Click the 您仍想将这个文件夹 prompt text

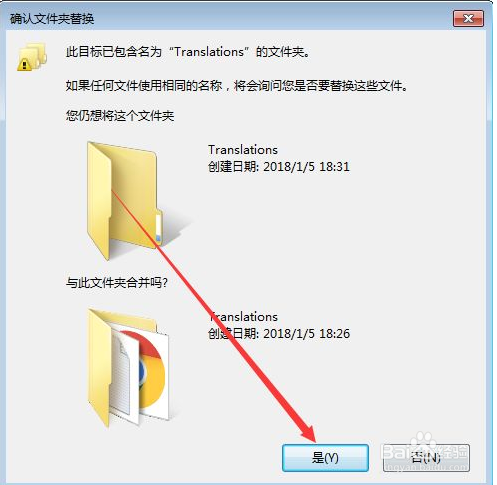pos(120,116)
